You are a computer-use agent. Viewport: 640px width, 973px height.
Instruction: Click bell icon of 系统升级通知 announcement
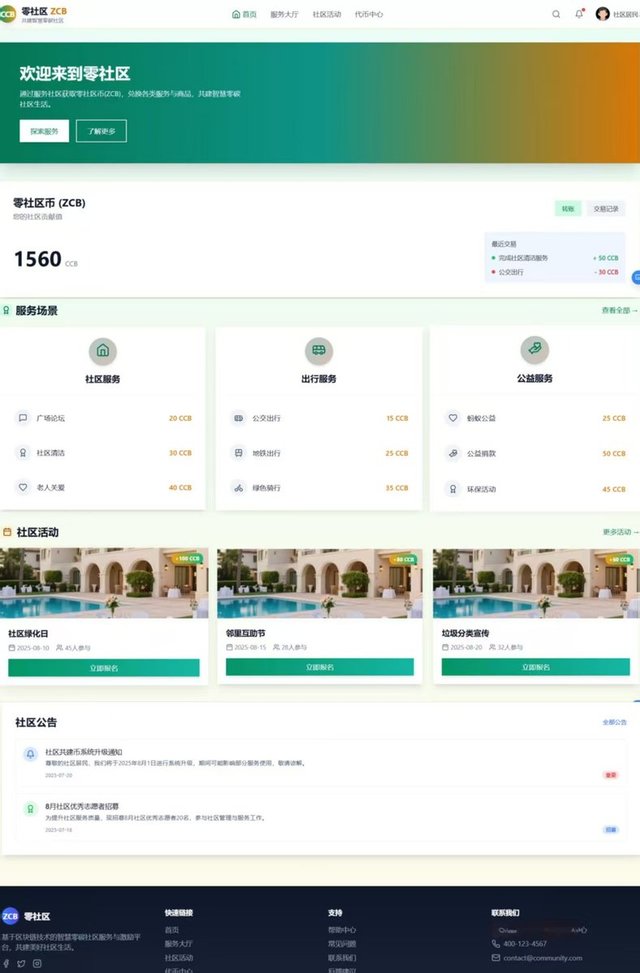click(30, 754)
